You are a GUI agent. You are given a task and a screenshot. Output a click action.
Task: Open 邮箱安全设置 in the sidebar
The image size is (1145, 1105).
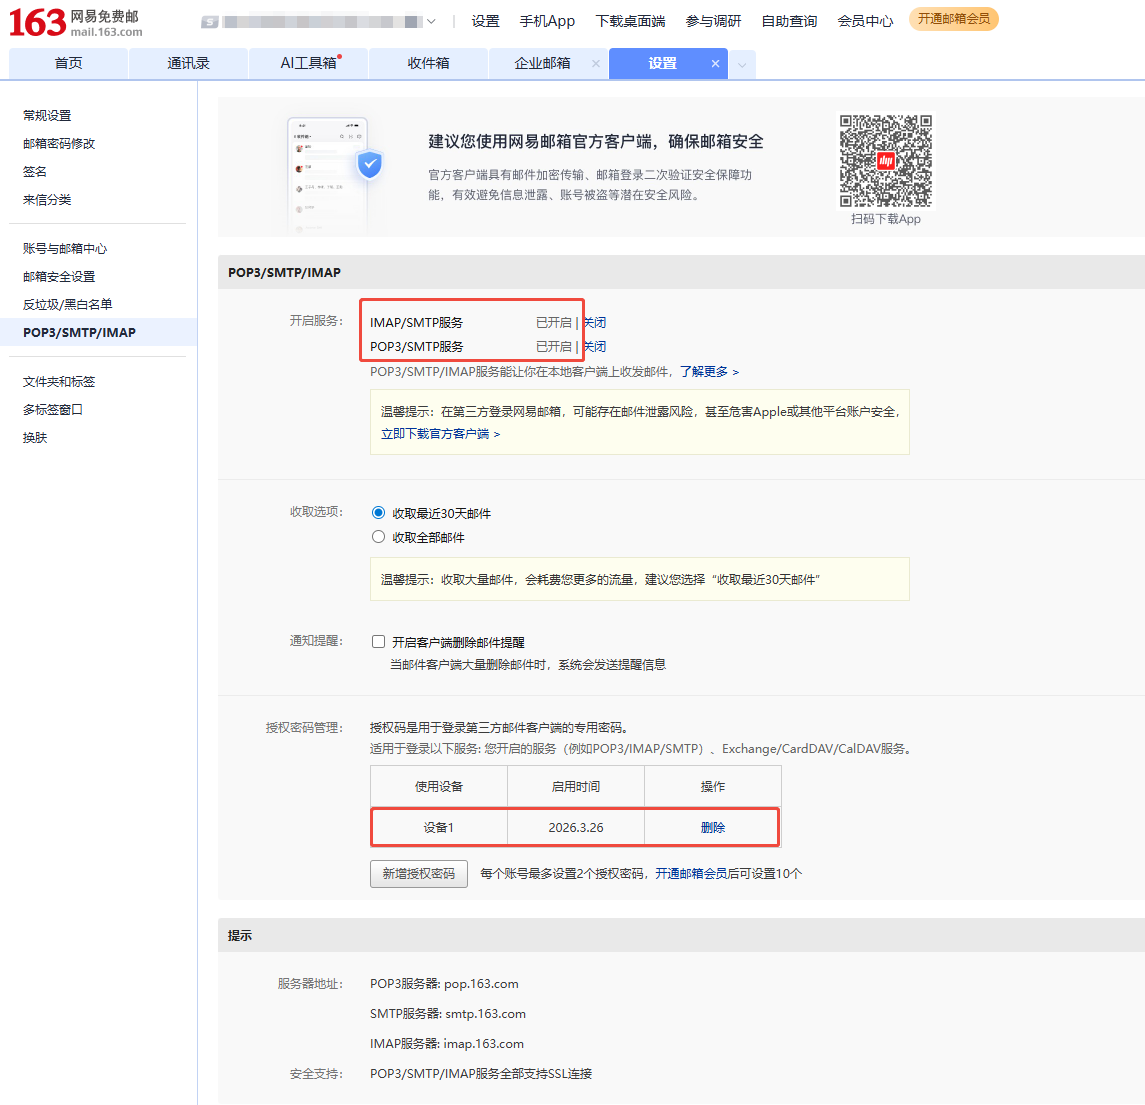(59, 277)
